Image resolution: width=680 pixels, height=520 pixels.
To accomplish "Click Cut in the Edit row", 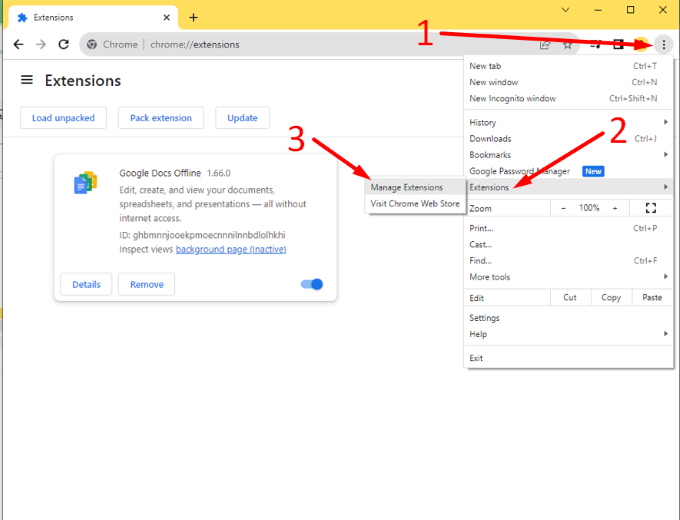I will [x=570, y=298].
